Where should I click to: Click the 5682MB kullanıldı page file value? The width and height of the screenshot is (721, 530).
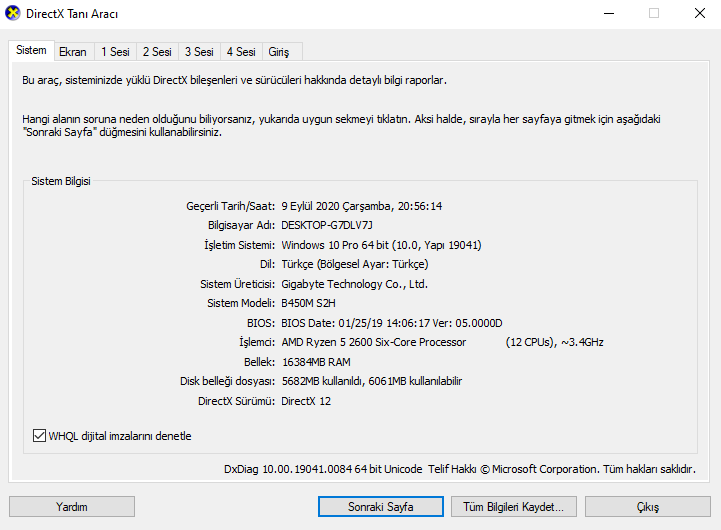coord(372,381)
